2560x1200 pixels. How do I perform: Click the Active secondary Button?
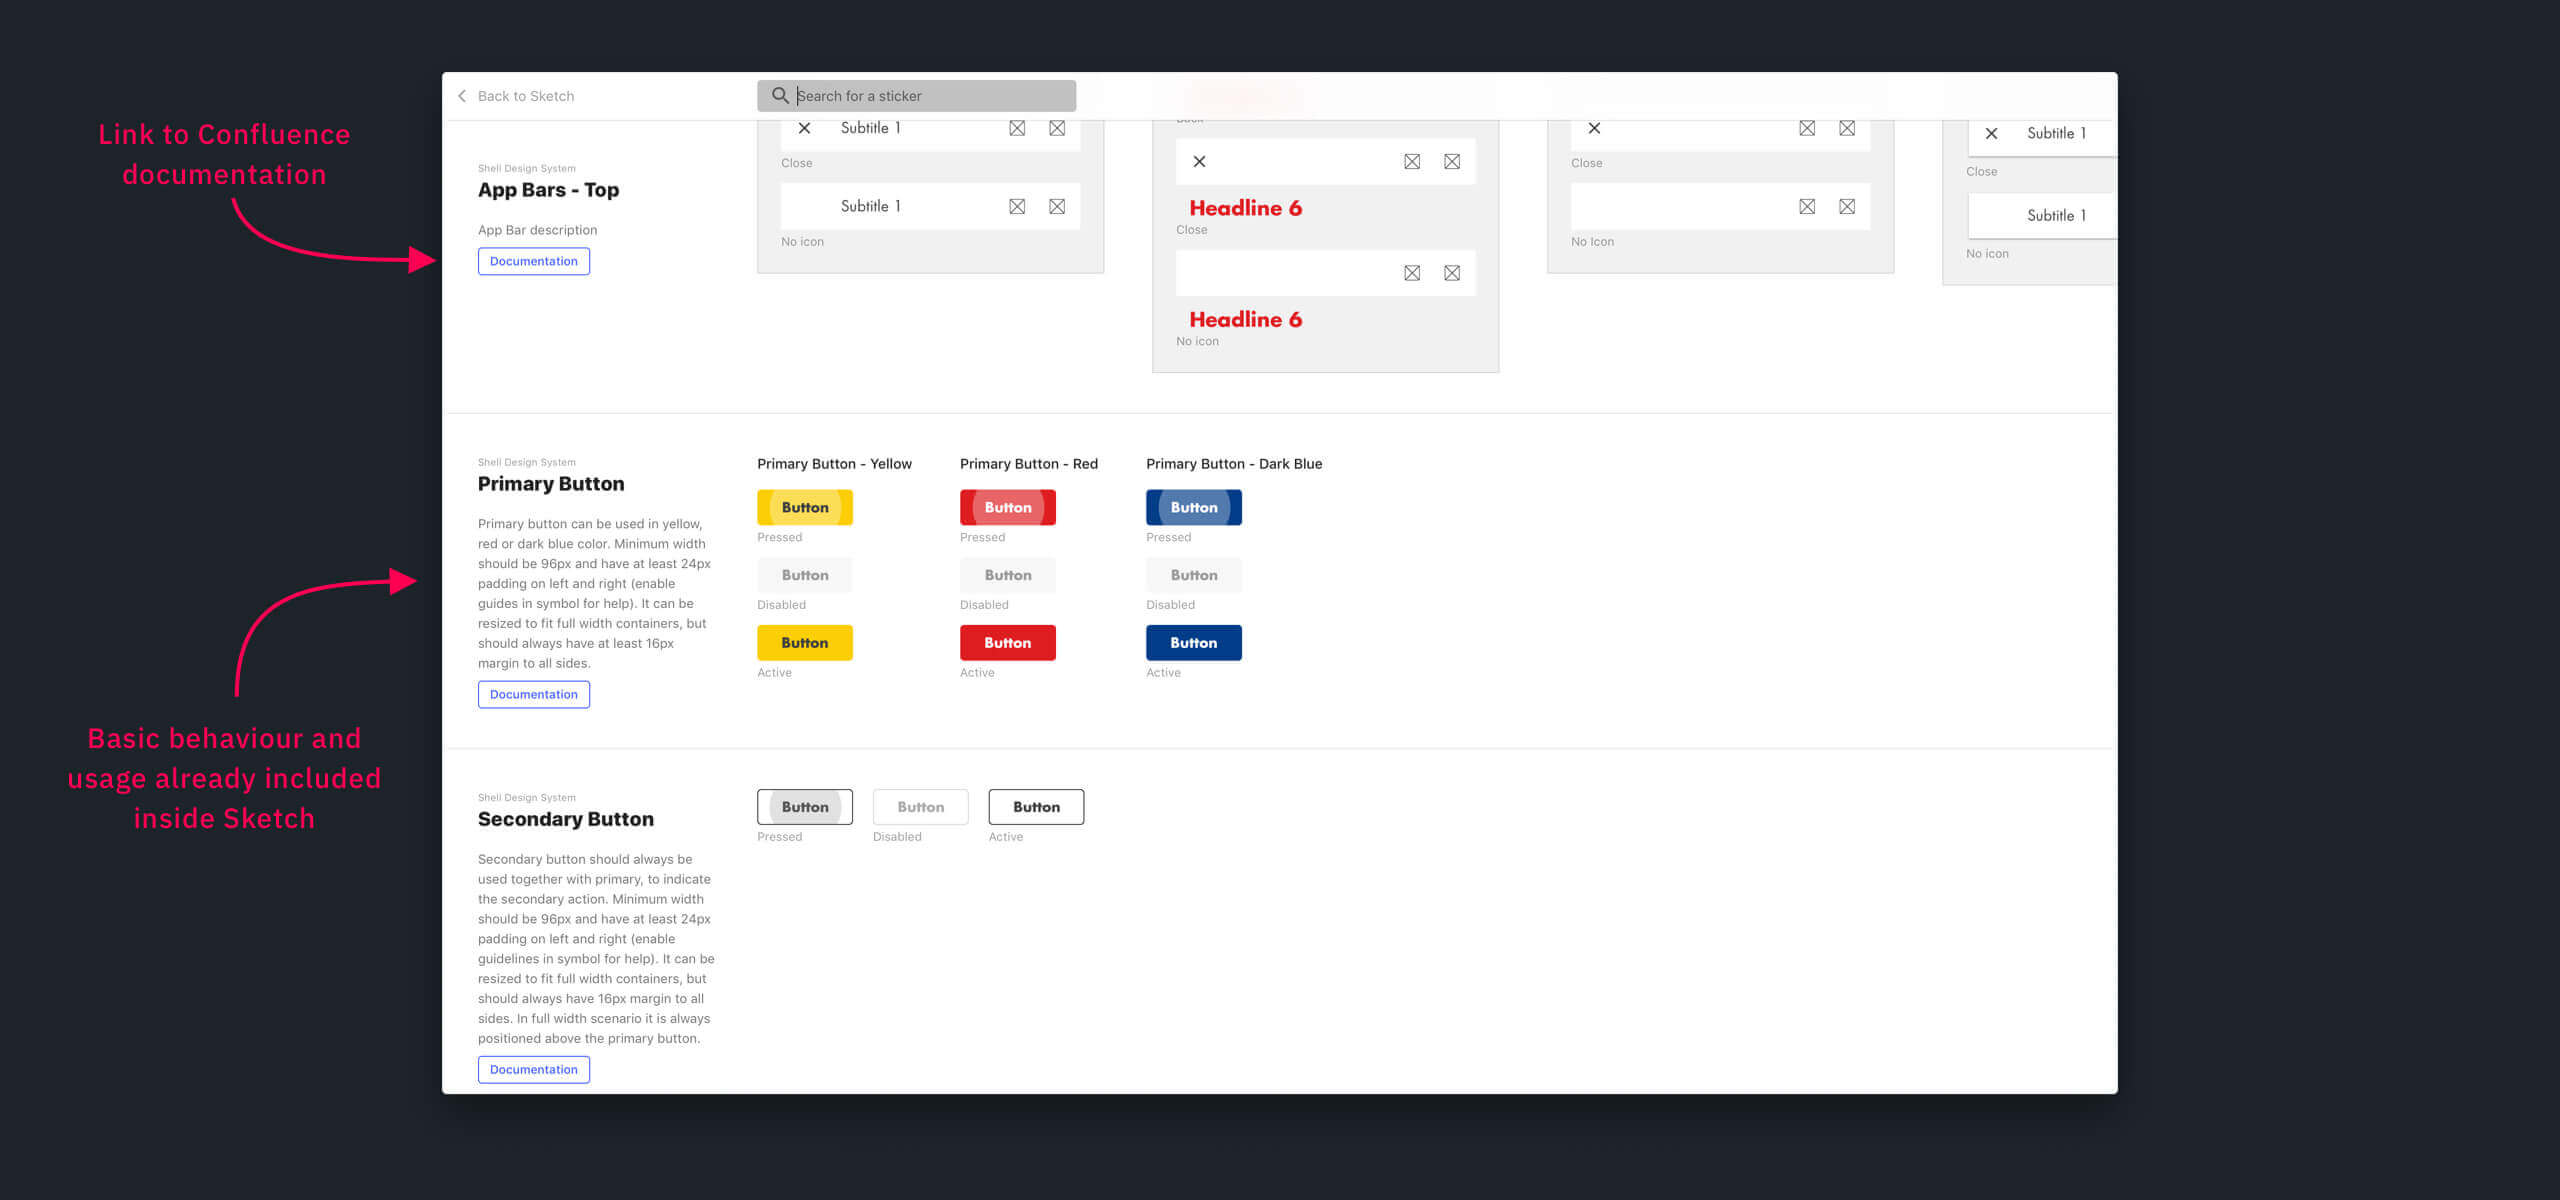(x=1036, y=806)
